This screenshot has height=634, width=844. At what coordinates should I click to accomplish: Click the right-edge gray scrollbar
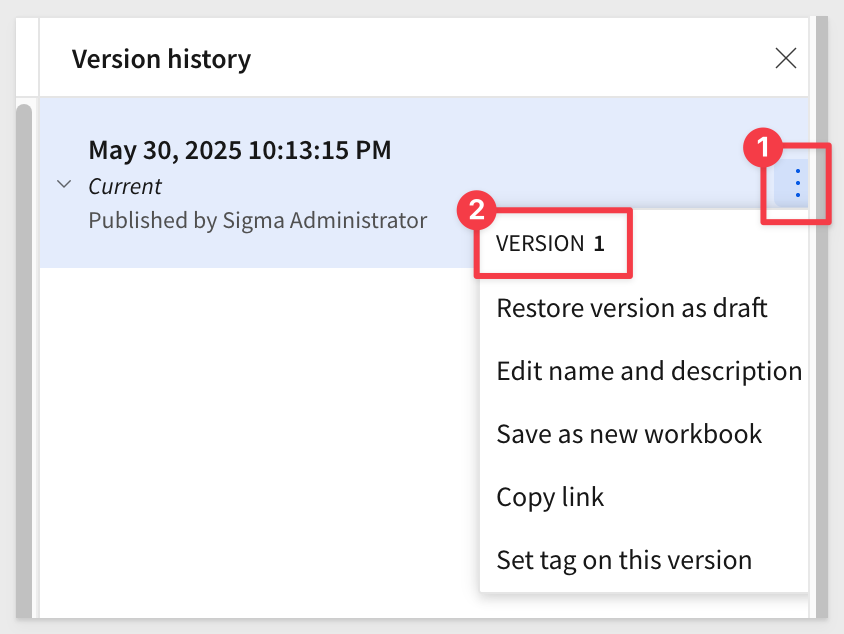(821, 318)
